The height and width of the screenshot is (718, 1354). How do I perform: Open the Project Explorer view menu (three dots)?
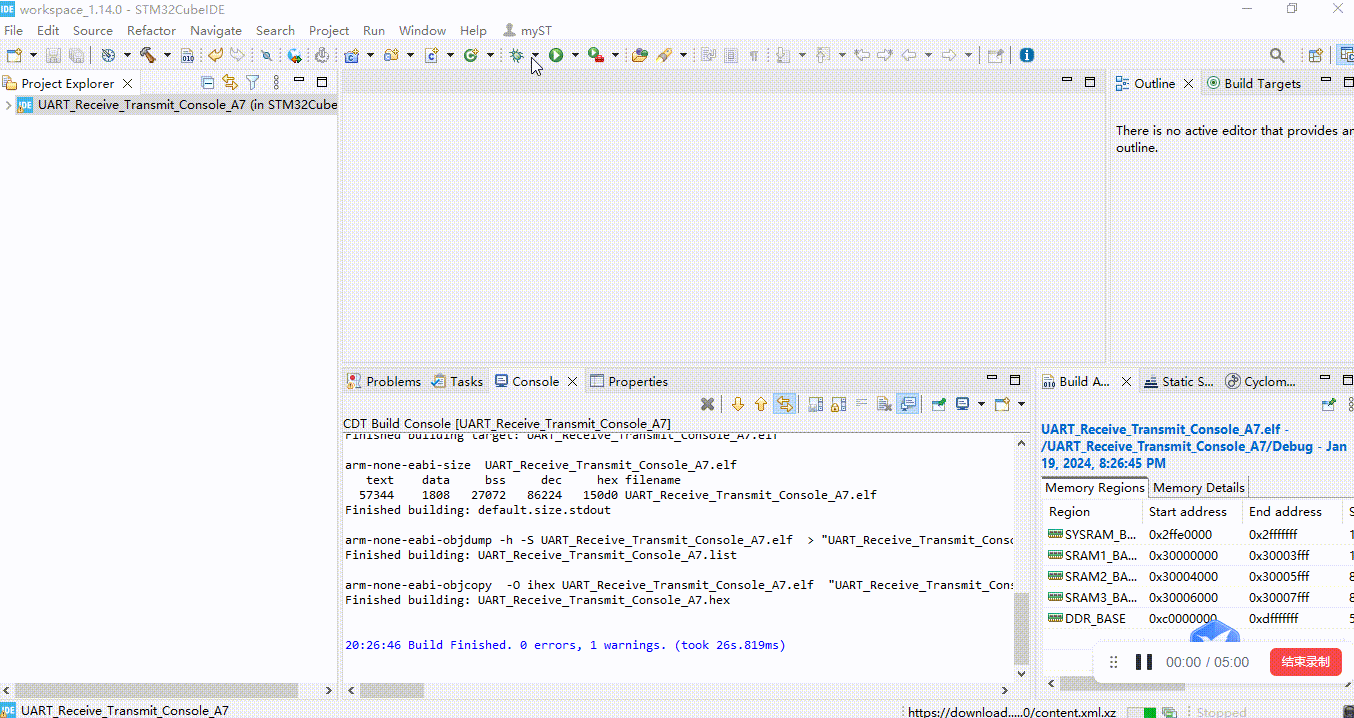pyautogui.click(x=277, y=83)
